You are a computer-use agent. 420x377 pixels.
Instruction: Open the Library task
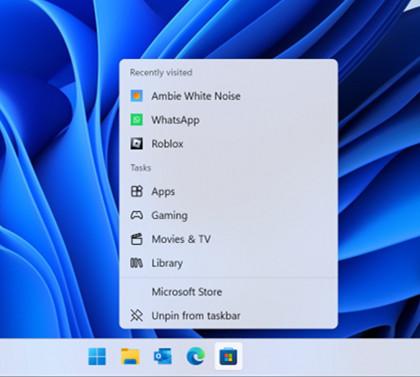[x=228, y=263]
